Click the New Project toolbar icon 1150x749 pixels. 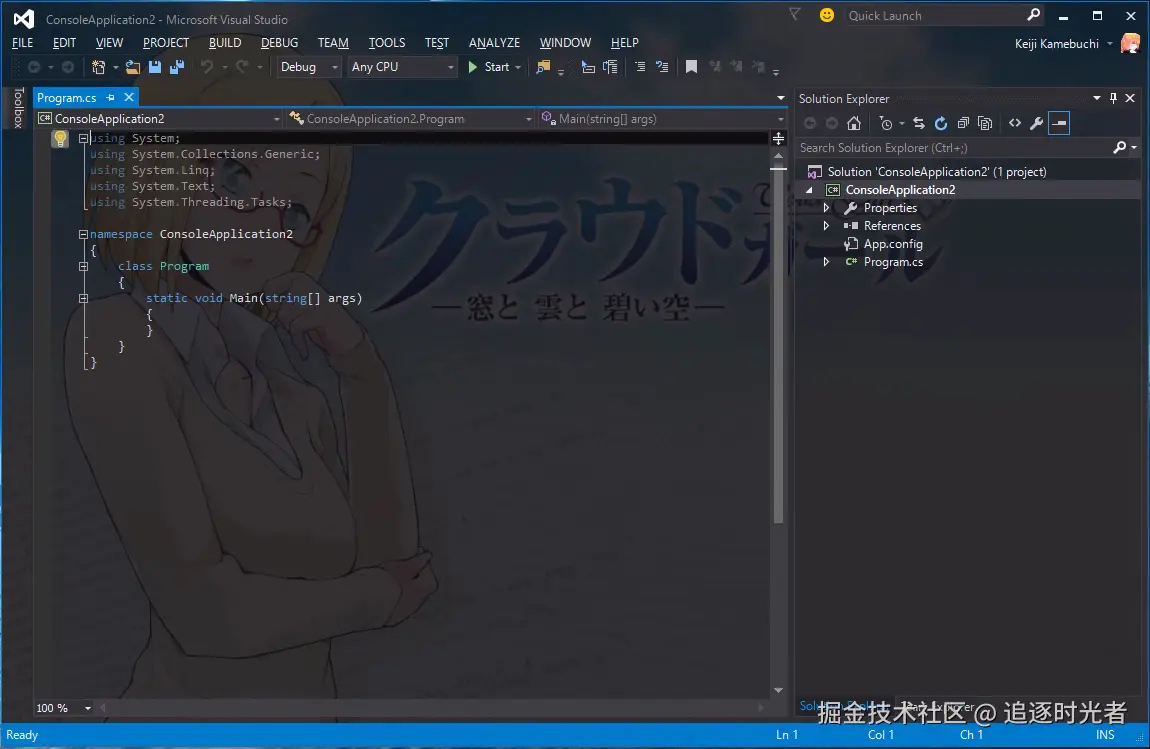[98, 67]
